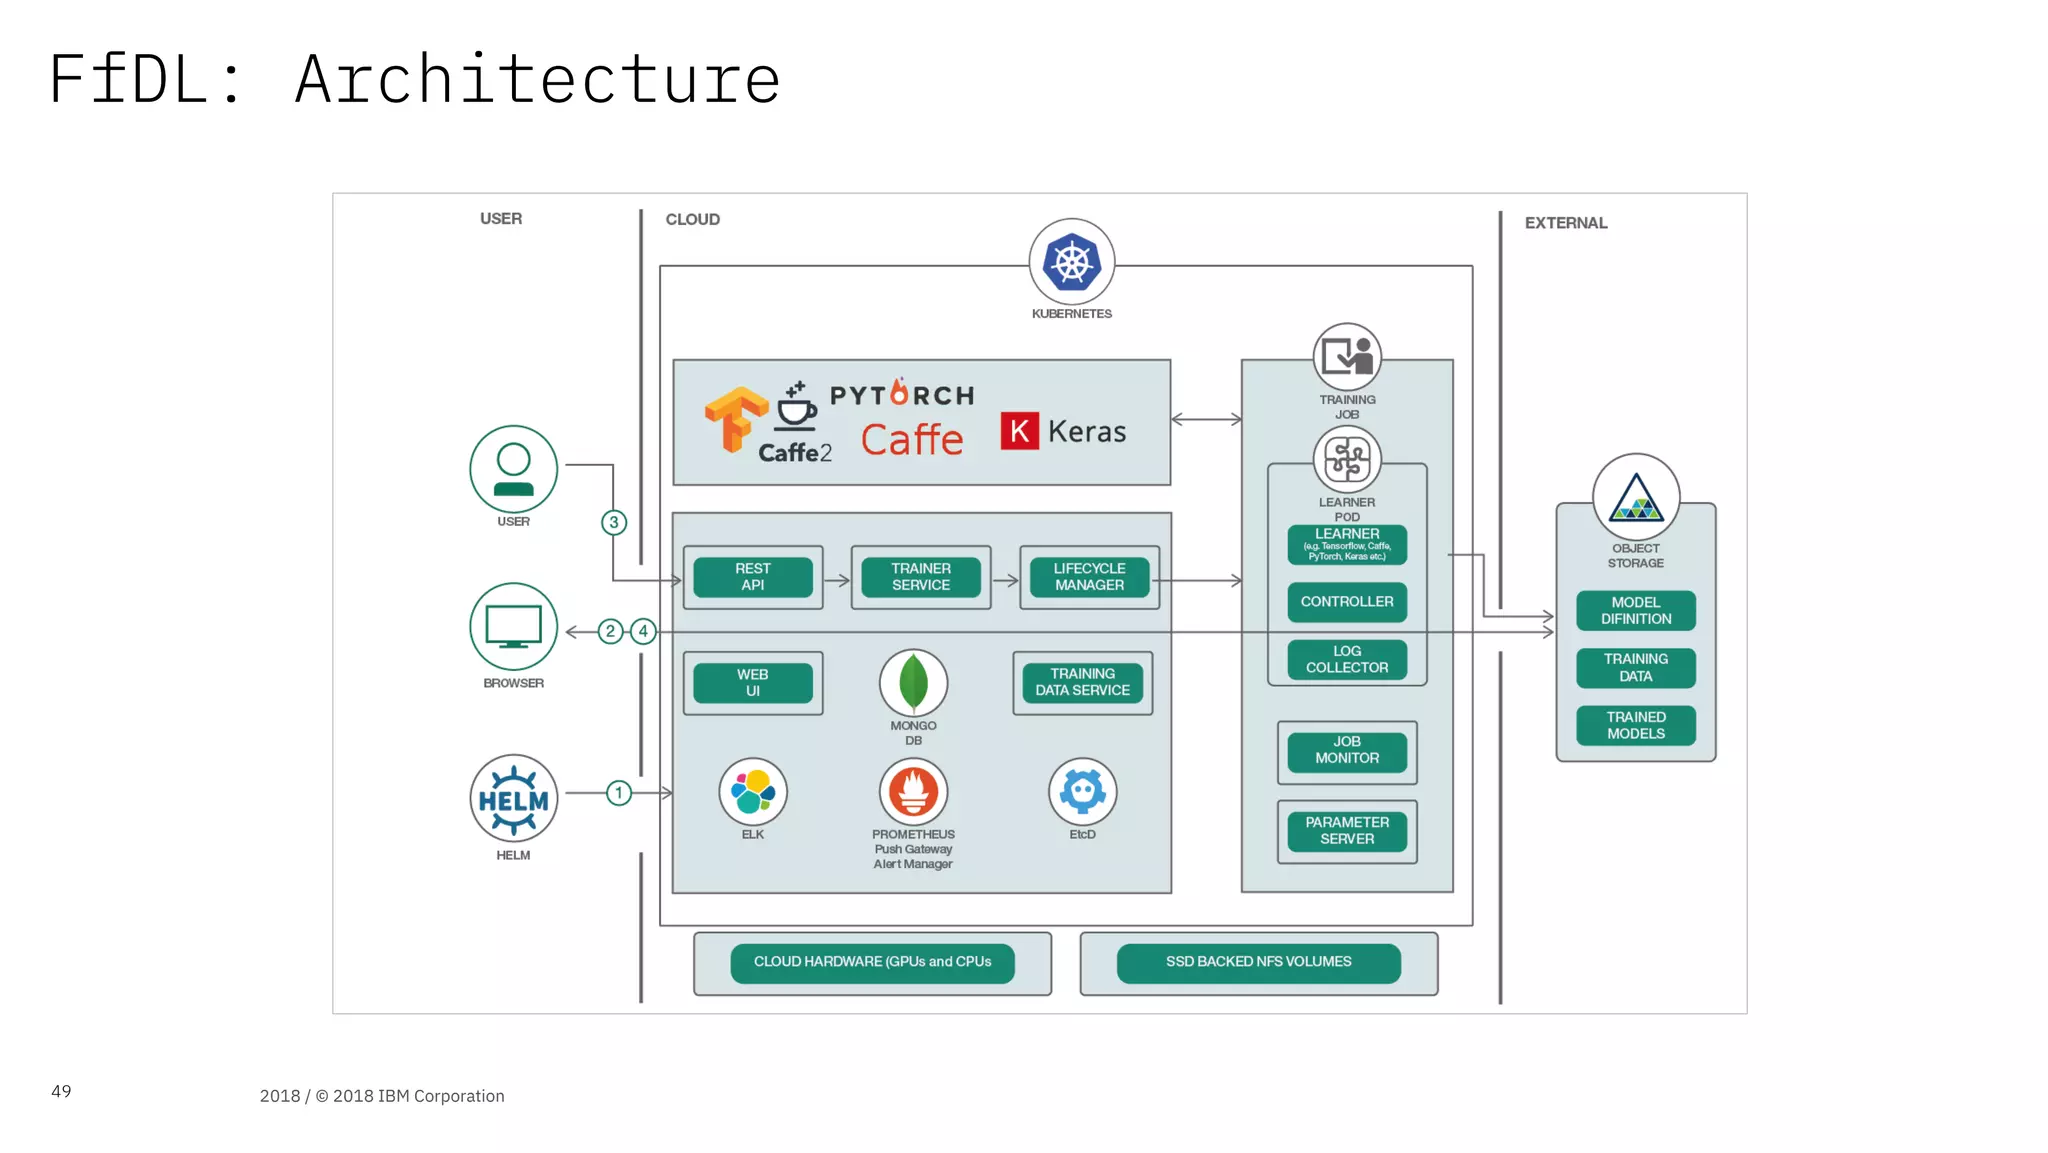Click the Training Job icon
2048x1153 pixels.
[x=1347, y=357]
